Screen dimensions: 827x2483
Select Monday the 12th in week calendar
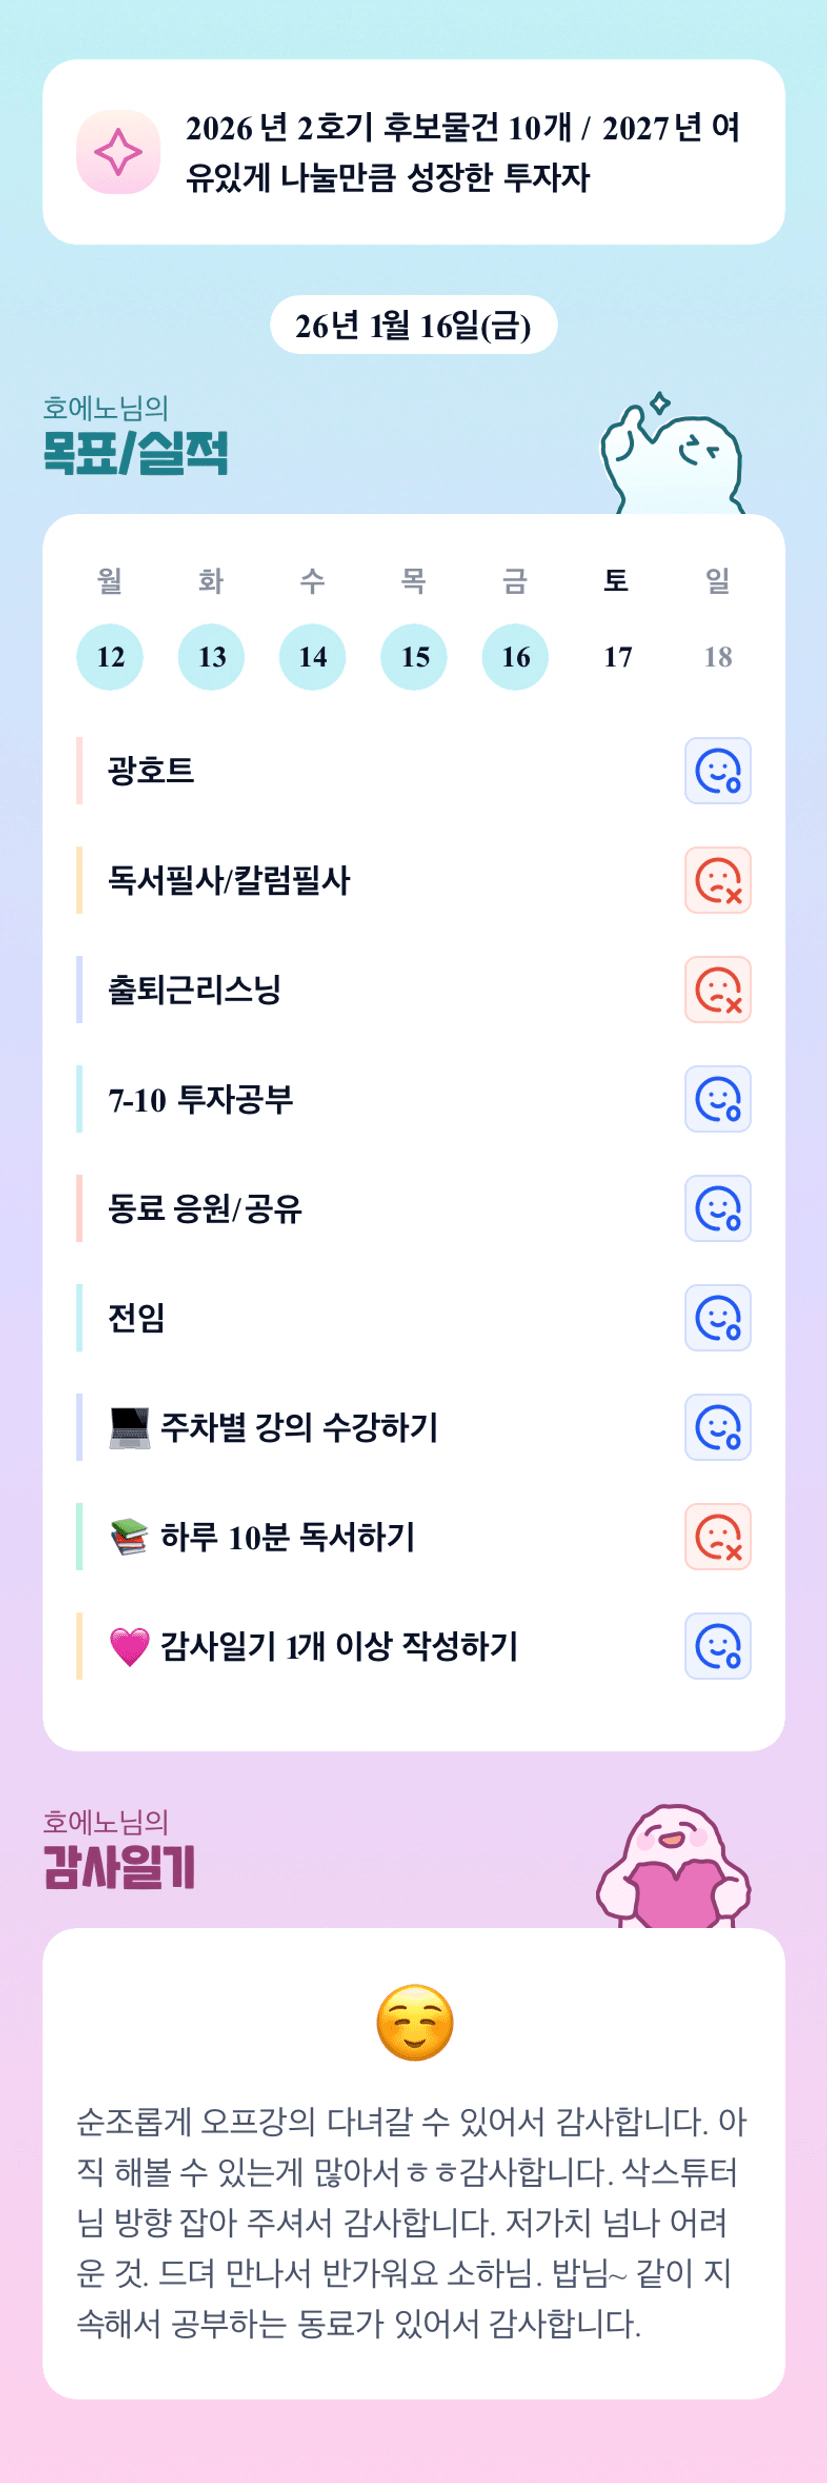click(x=110, y=657)
